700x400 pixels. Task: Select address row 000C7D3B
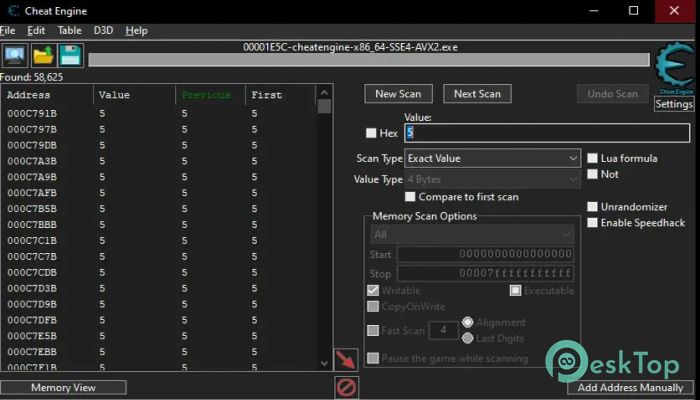[x=159, y=288]
